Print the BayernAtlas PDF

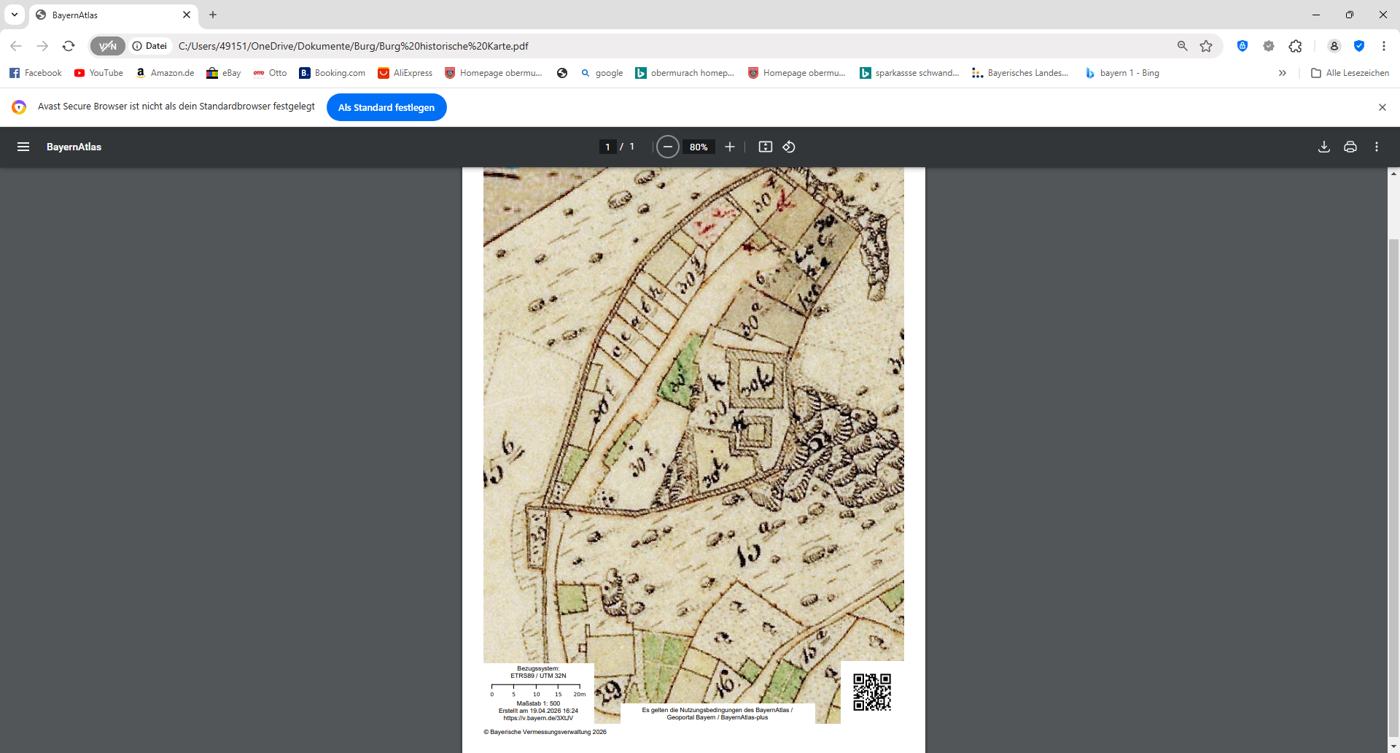coord(1350,147)
